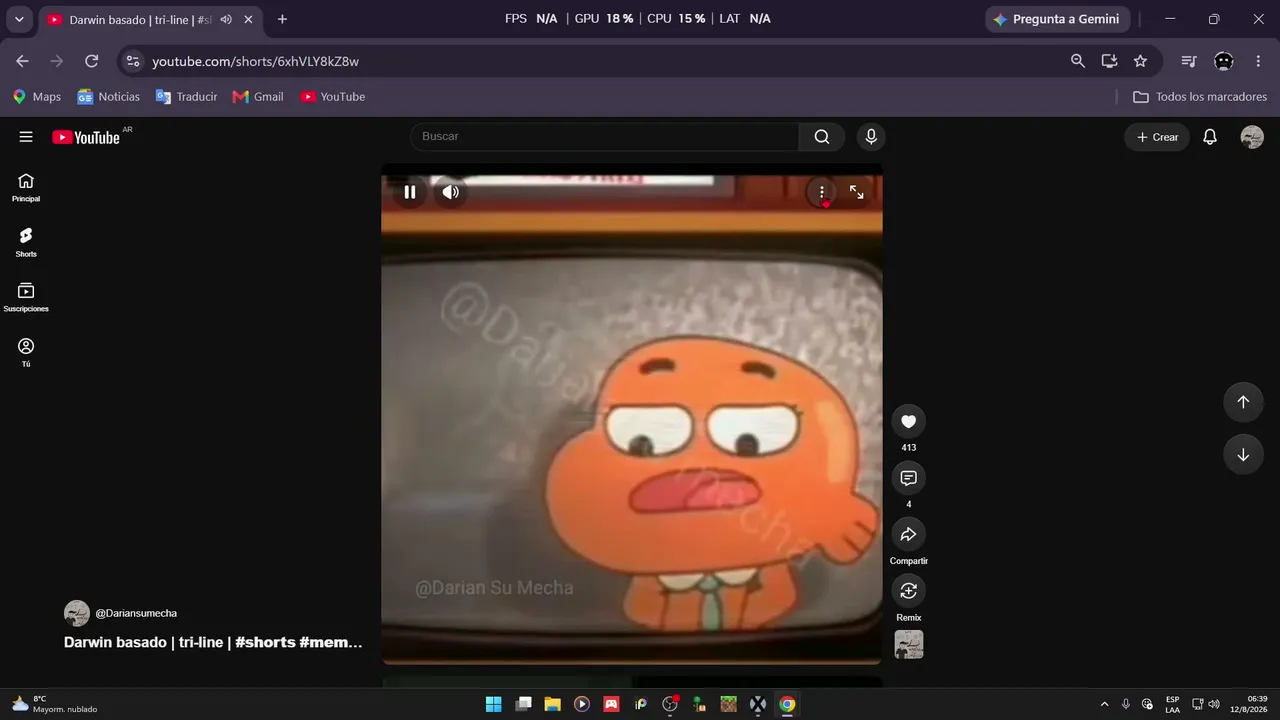Open the system volume tray icon
Screen dimensions: 1280x720
pos(1214,704)
